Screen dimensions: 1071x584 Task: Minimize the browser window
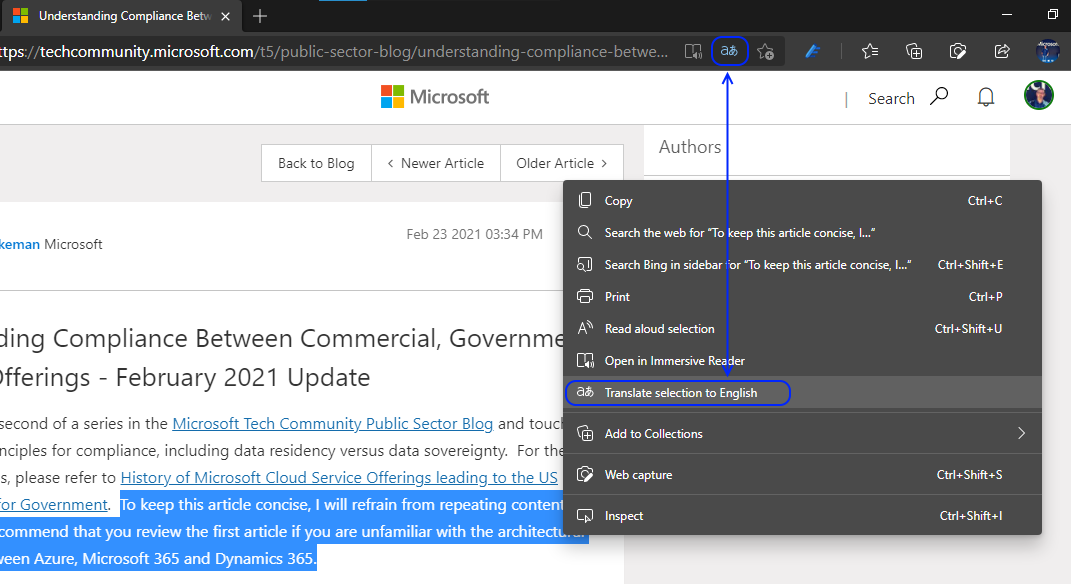tap(1006, 14)
